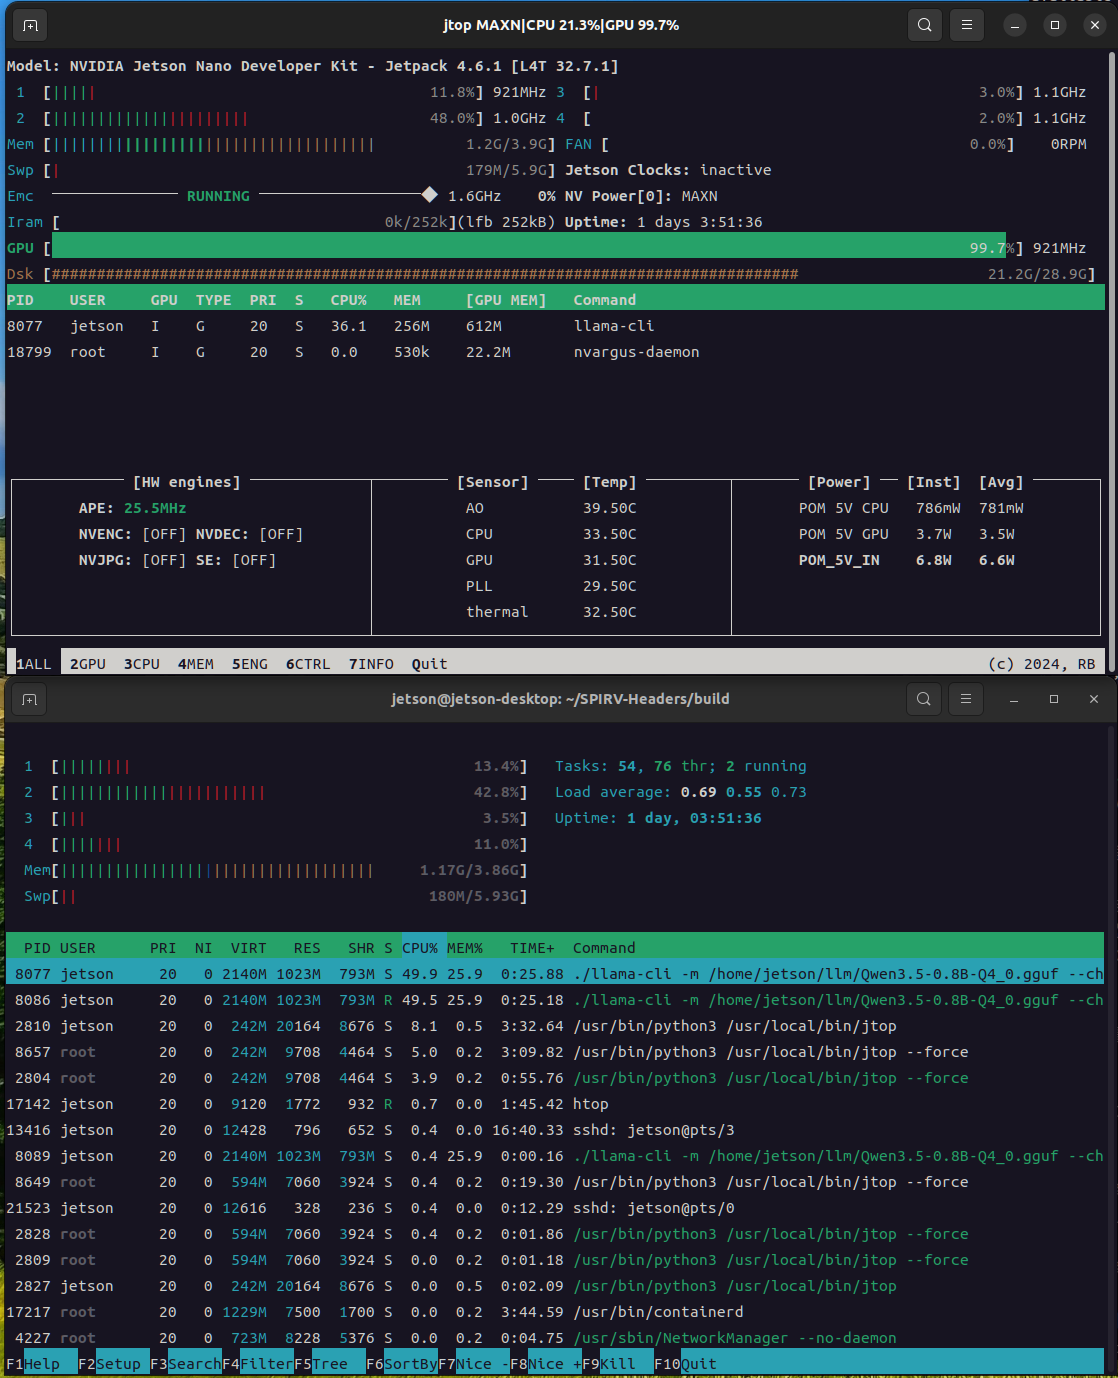The height and width of the screenshot is (1378, 1118).
Task: Click jtop GPU MEM column header
Action: click(506, 300)
